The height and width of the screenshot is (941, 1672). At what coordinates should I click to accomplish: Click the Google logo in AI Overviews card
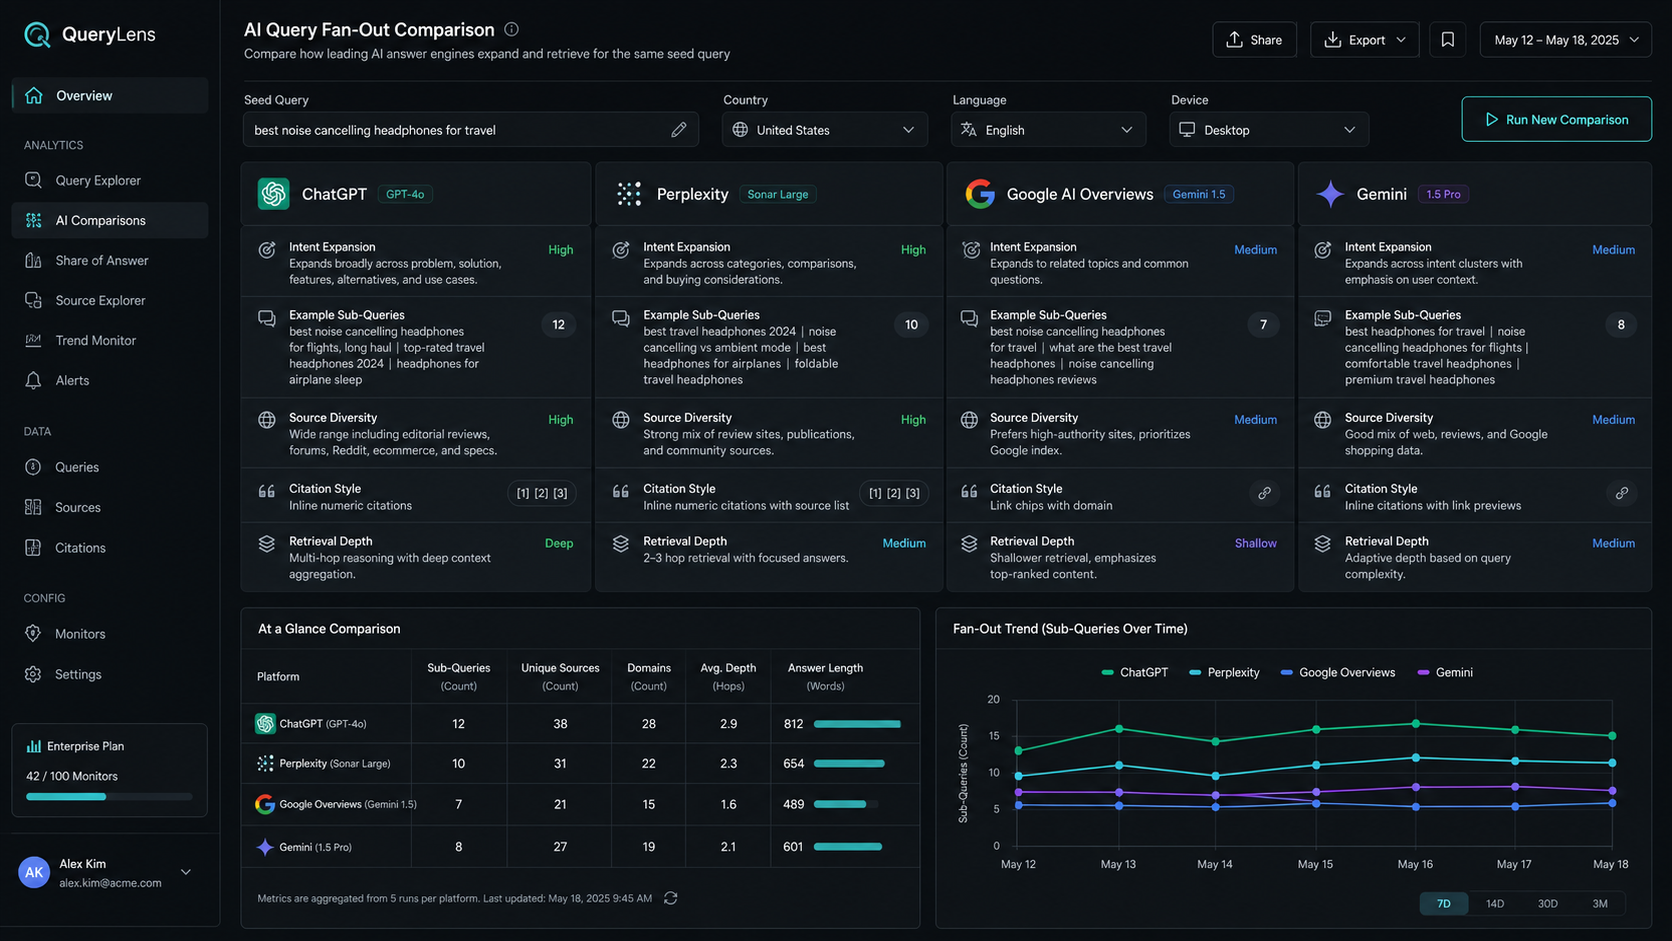[x=980, y=194]
